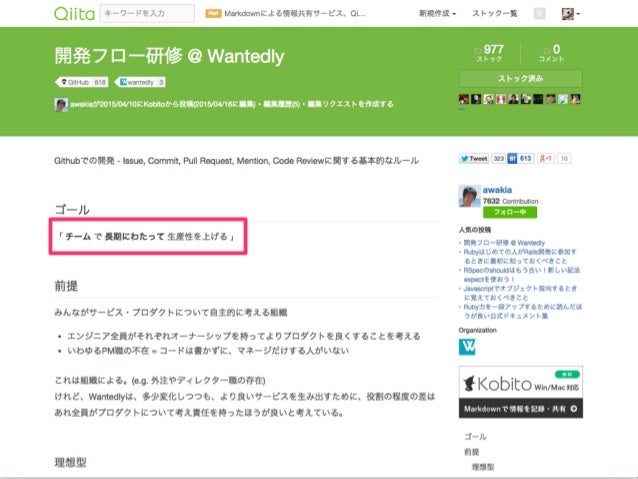The image size is (638, 479).
Task: Select the wantedly tag
Action: 140,82
